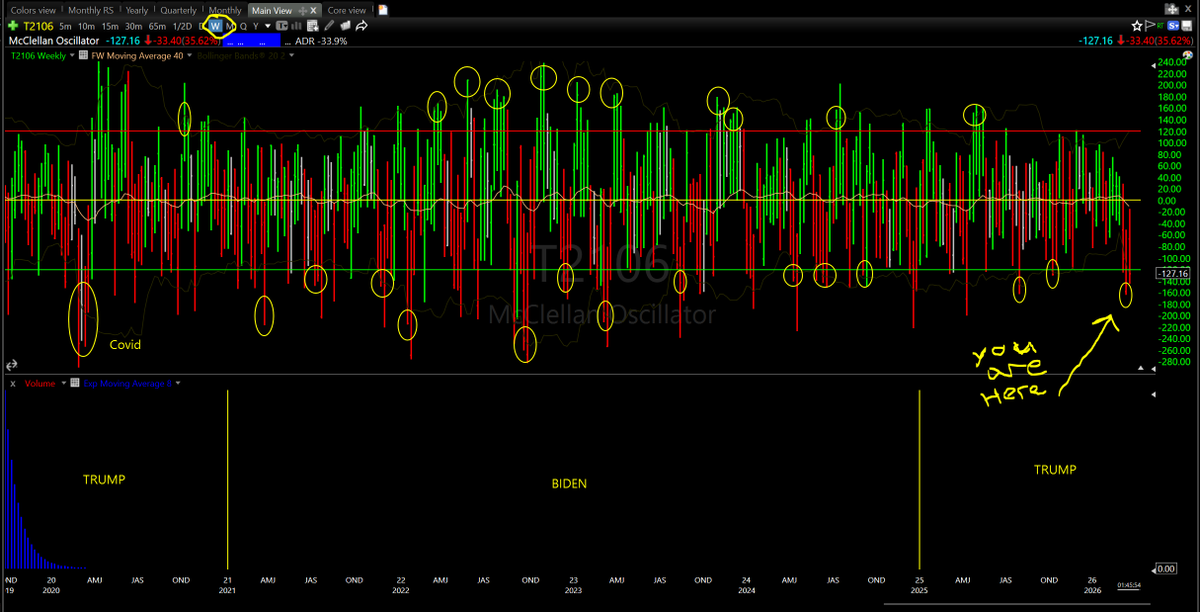Click the McClellan Oscillator title text
This screenshot has height=612, width=1200.
[54, 41]
